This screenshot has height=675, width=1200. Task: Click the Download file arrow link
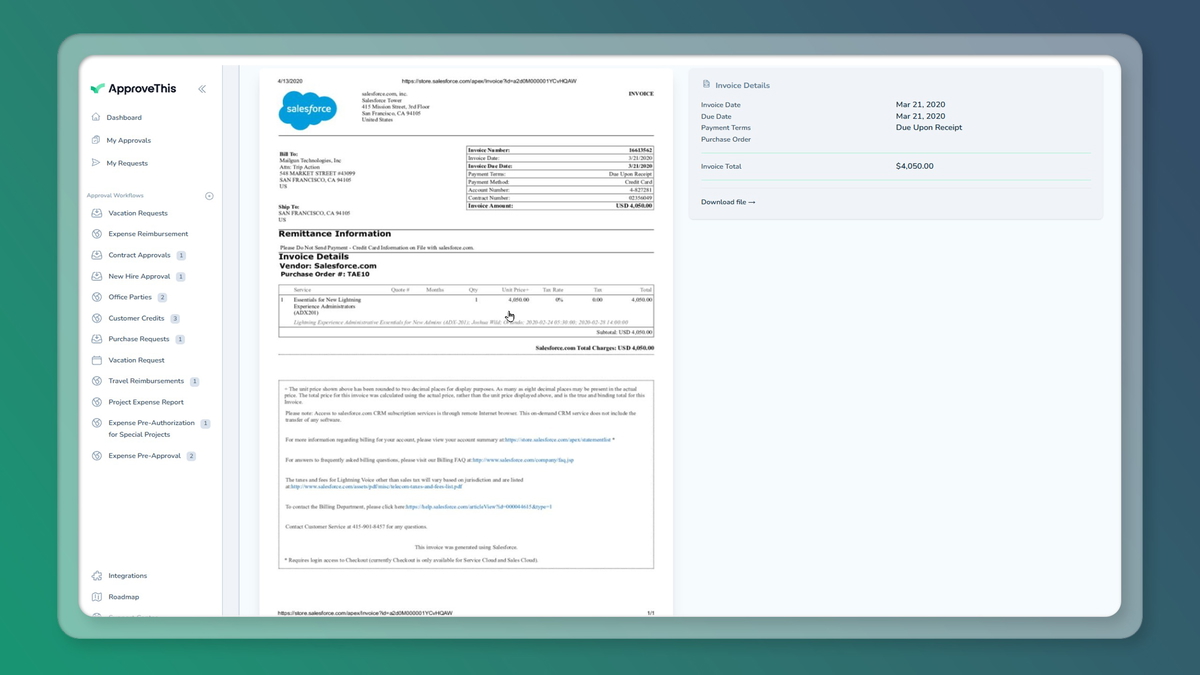coord(727,201)
